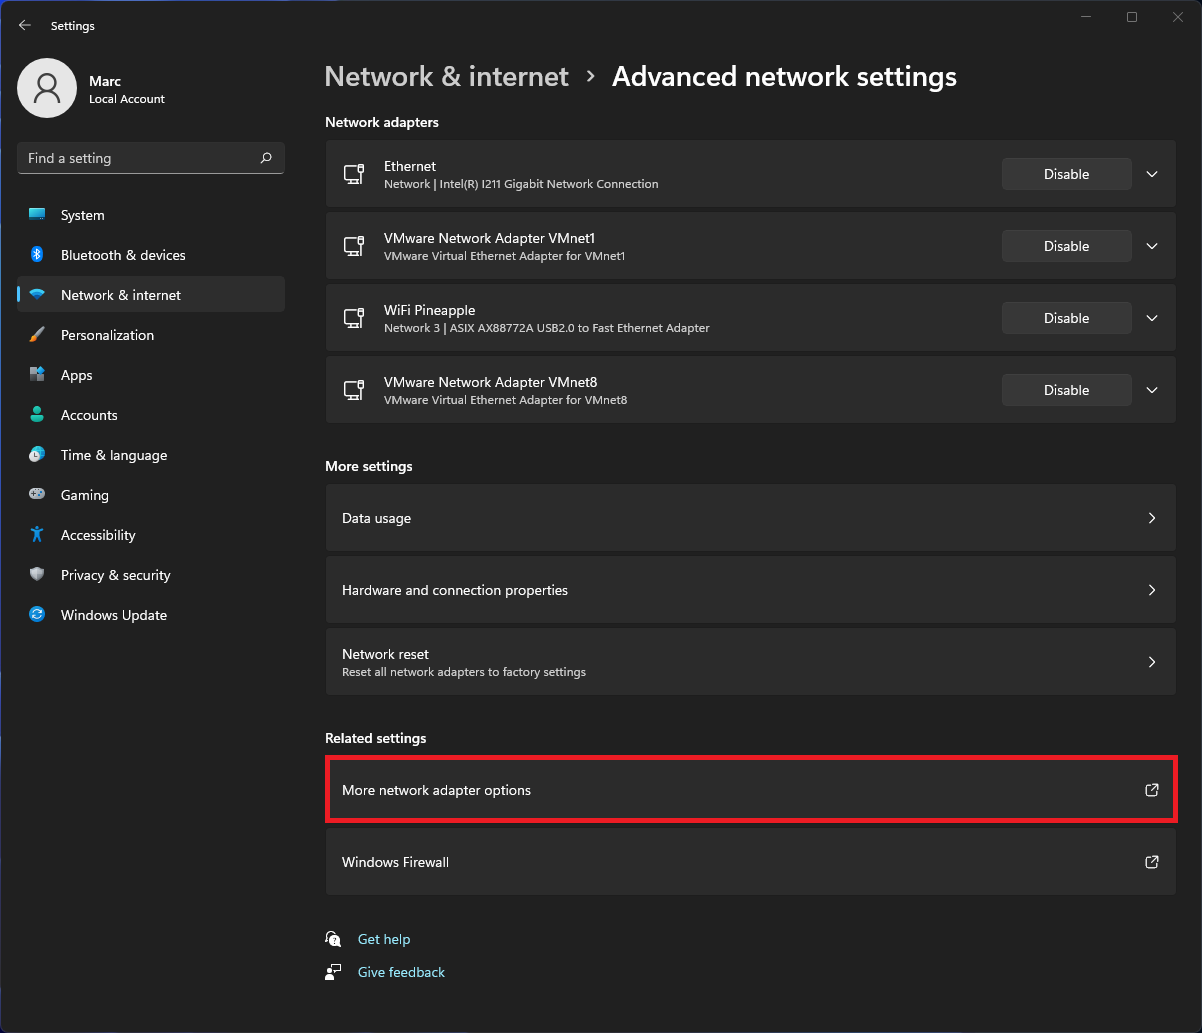Click the Give feedback icon

tap(333, 971)
